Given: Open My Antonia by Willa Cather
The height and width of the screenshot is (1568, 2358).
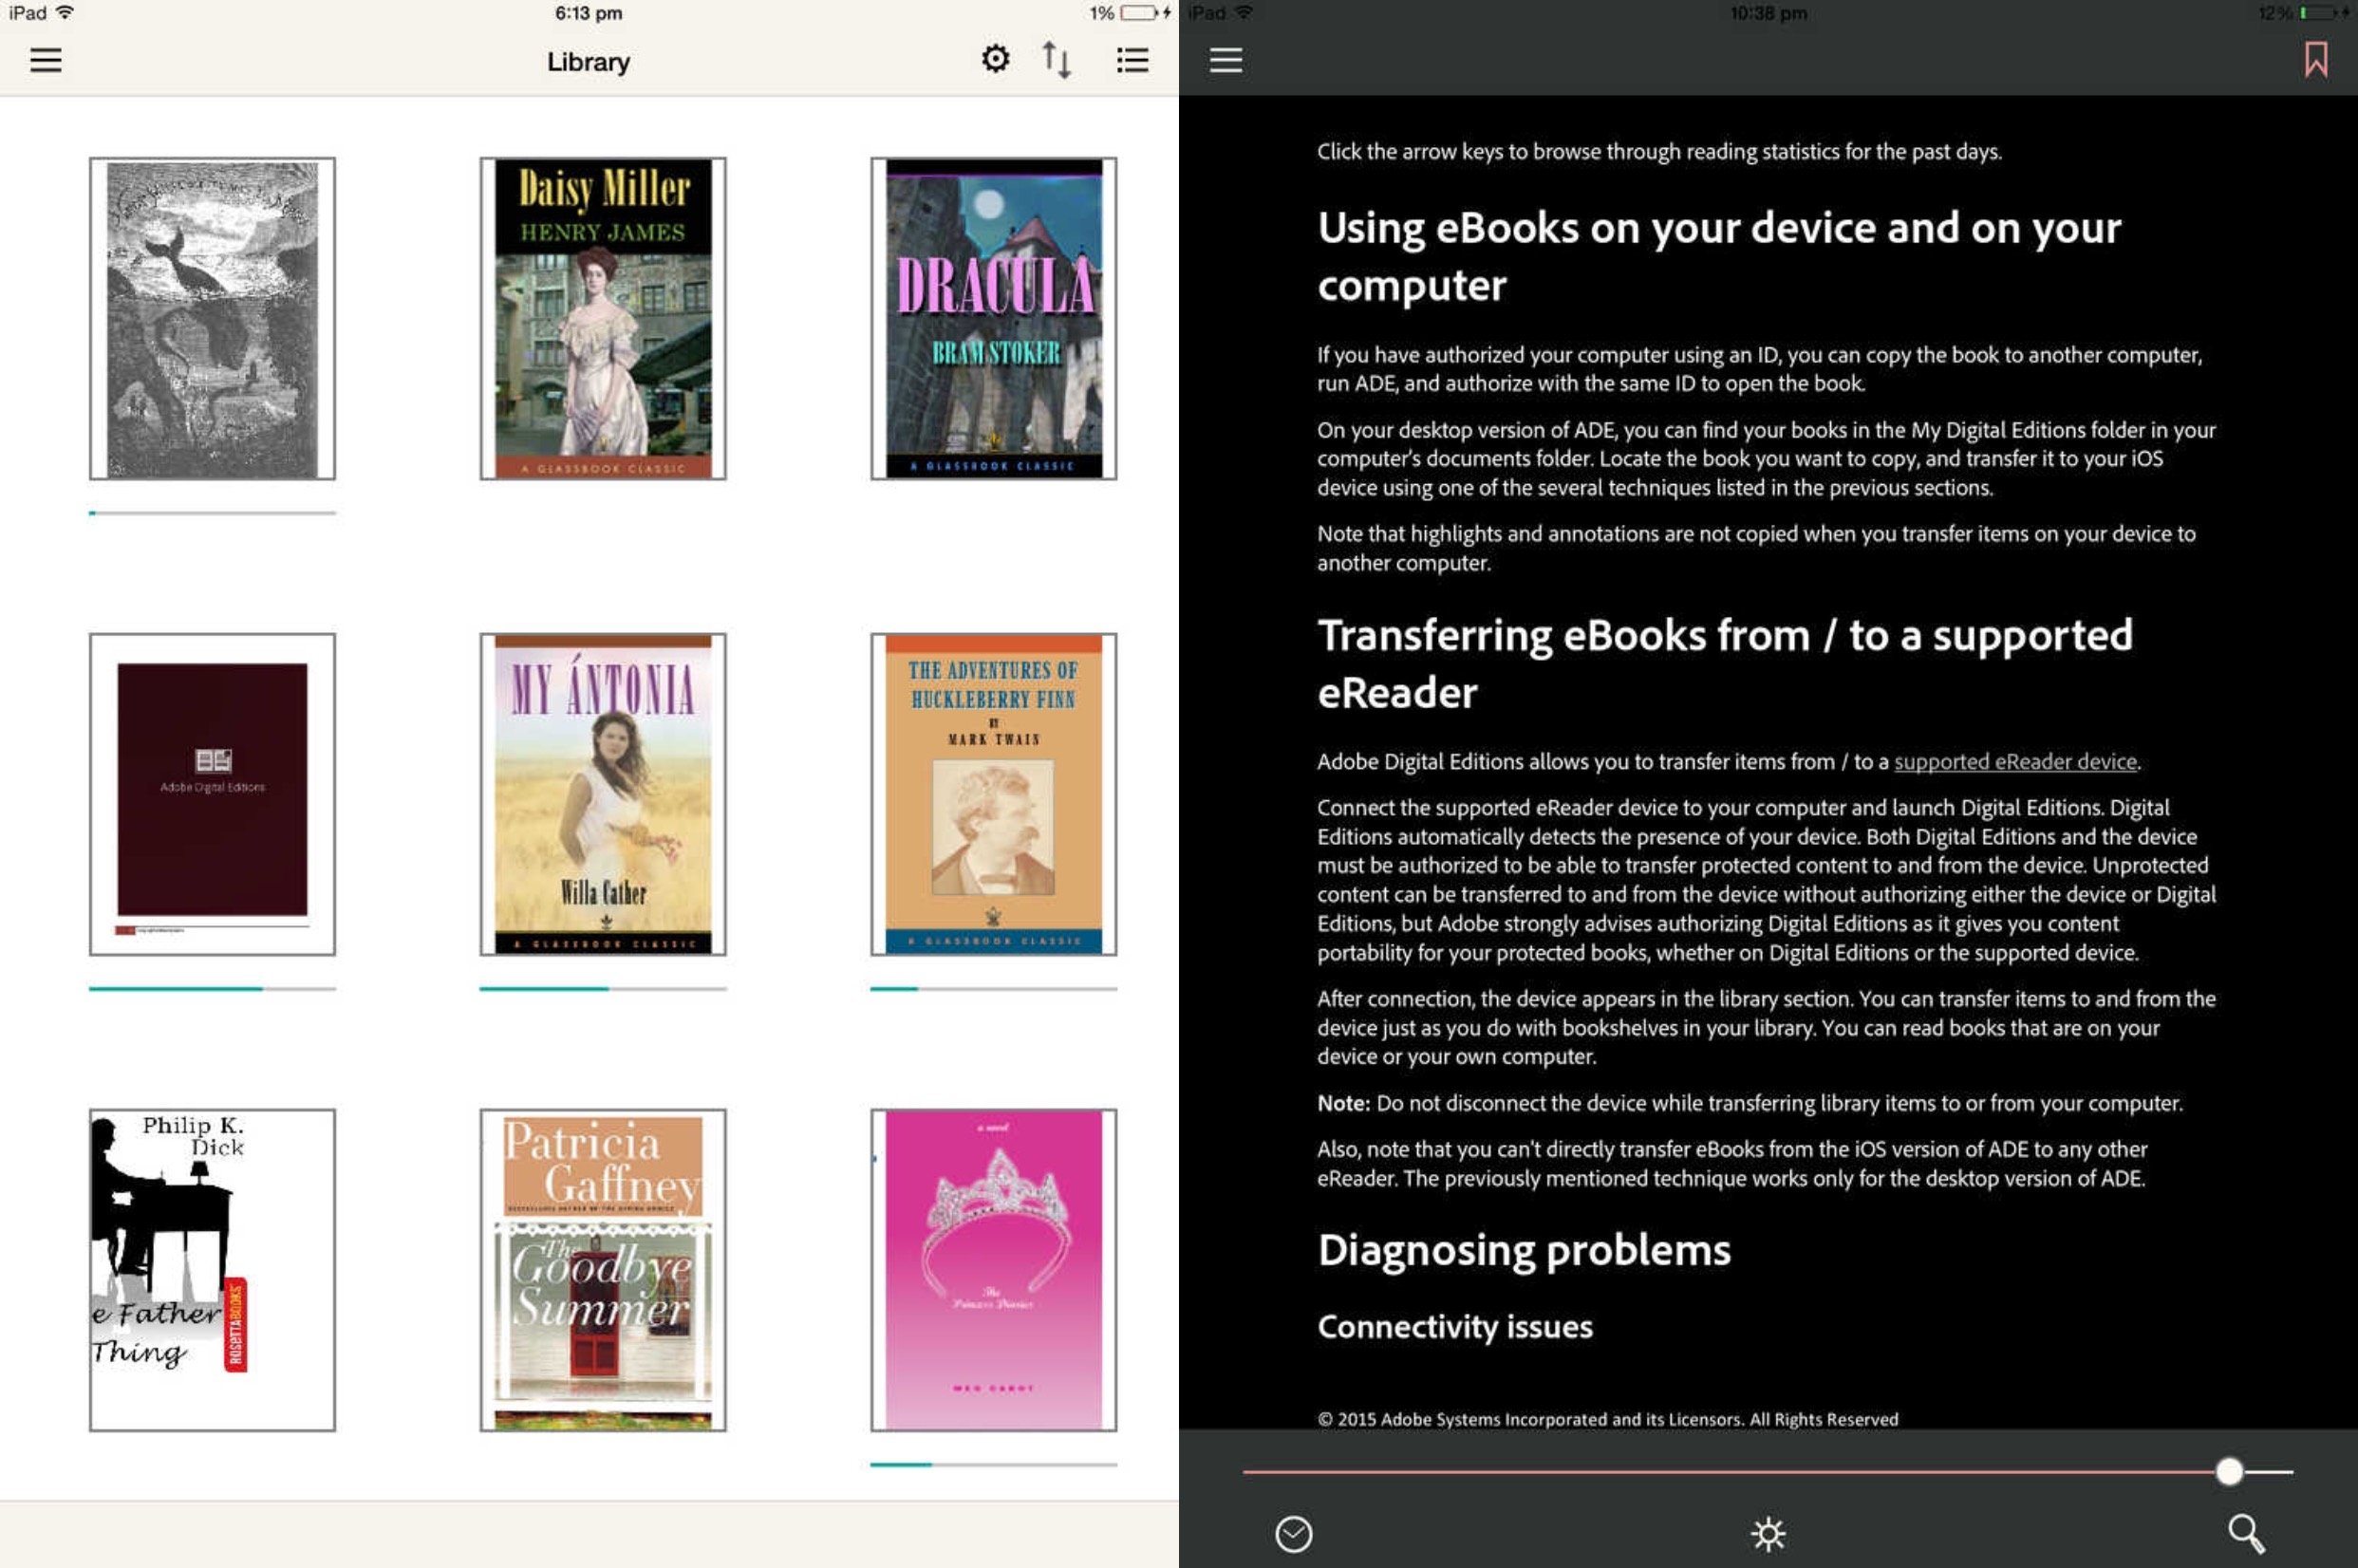Looking at the screenshot, I should (x=603, y=794).
